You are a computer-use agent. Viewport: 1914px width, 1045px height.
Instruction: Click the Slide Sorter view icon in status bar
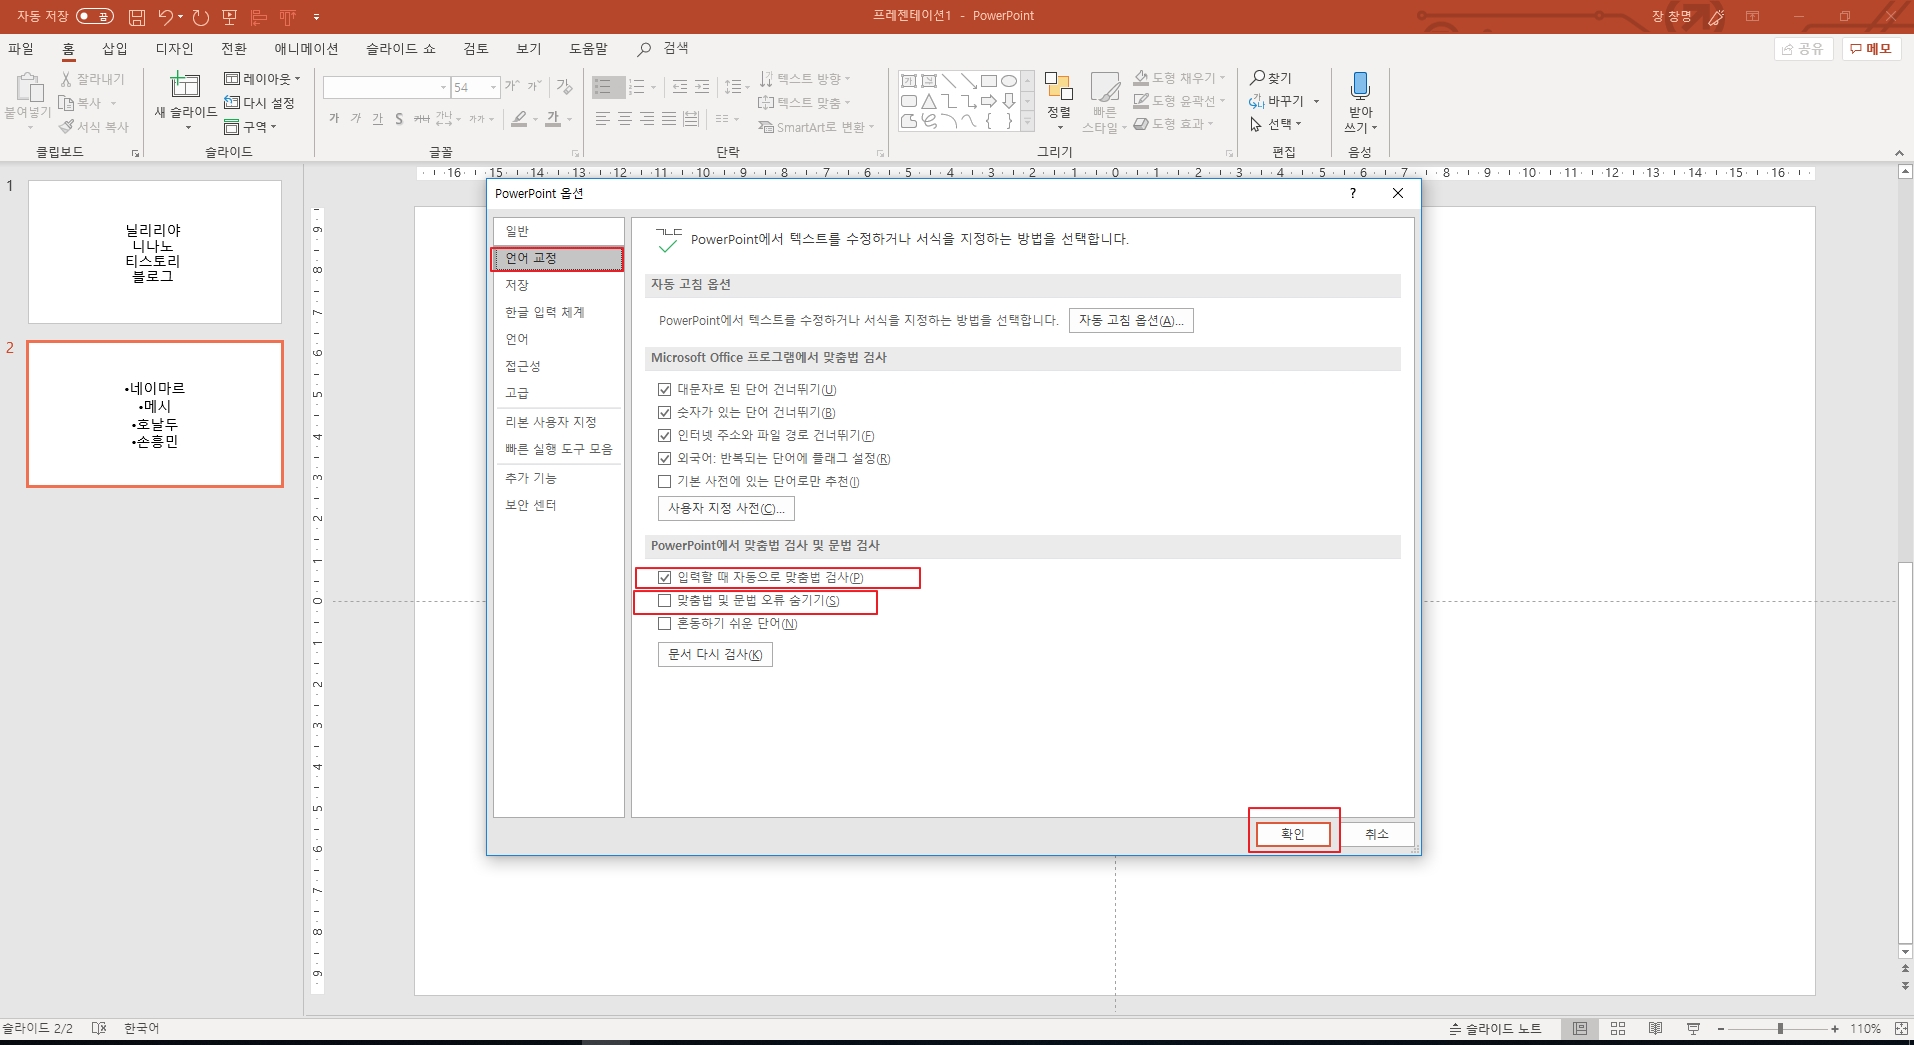coord(1618,1028)
